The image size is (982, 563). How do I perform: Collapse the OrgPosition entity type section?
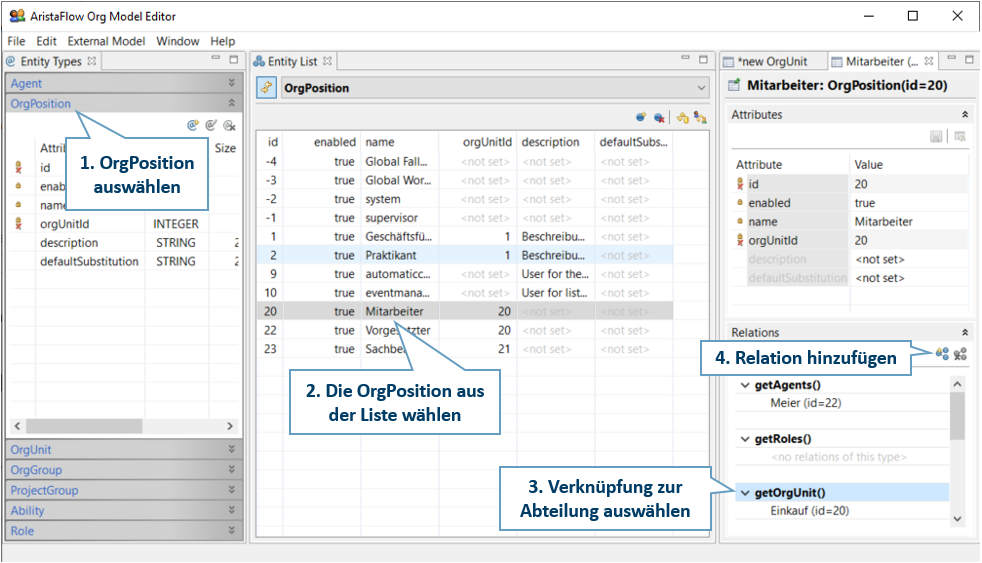(x=232, y=103)
